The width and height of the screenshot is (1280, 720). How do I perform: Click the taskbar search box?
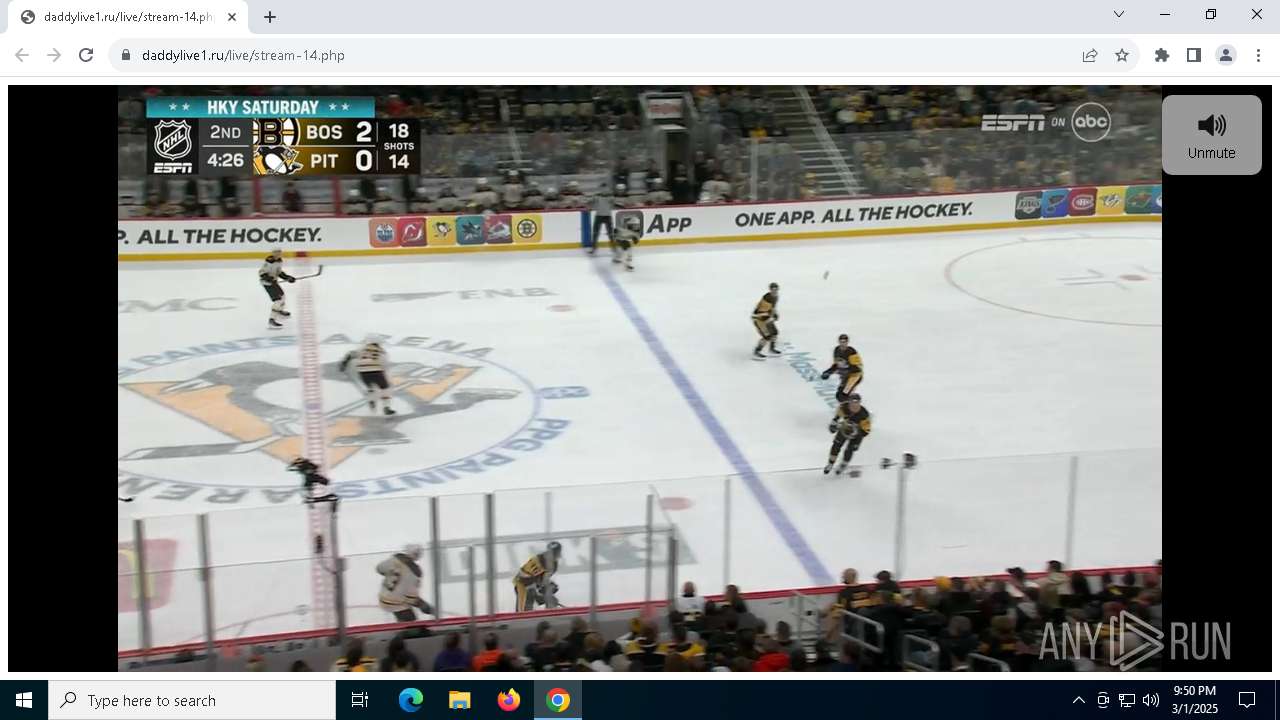192,700
